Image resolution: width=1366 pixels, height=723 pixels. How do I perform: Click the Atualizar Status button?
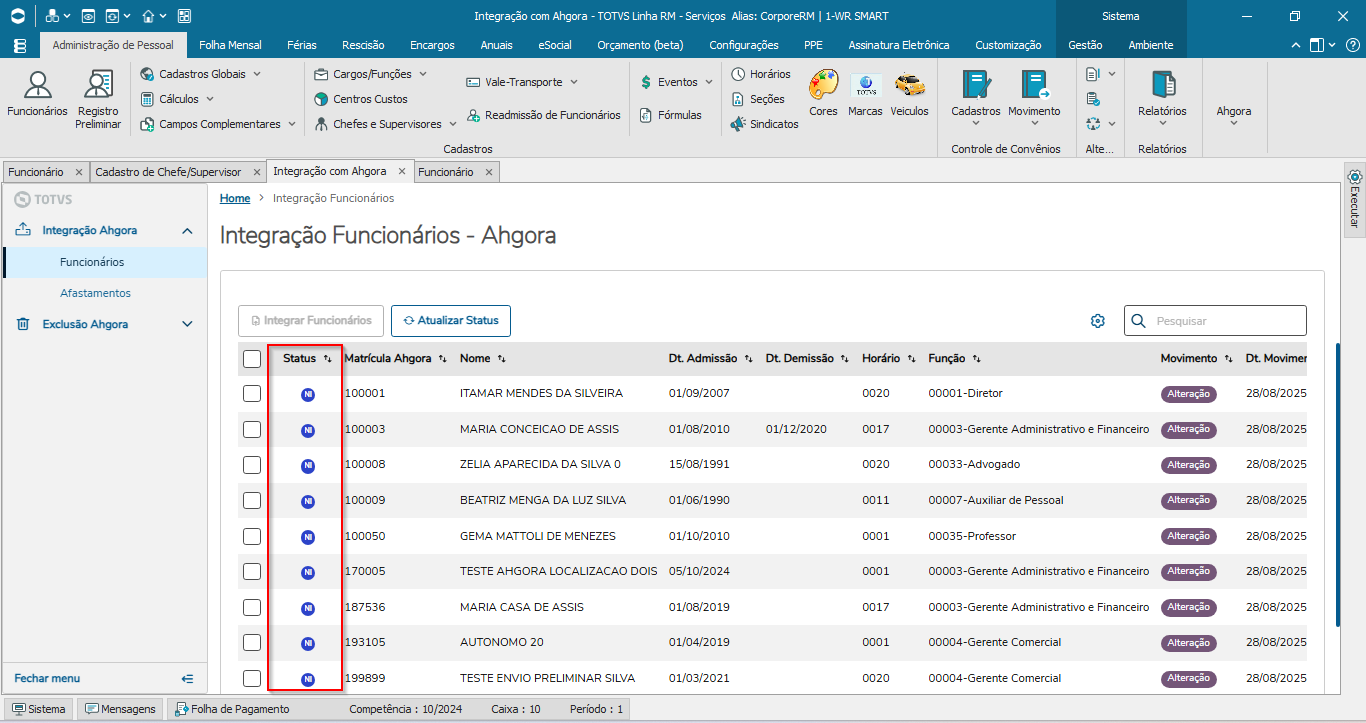click(x=451, y=321)
